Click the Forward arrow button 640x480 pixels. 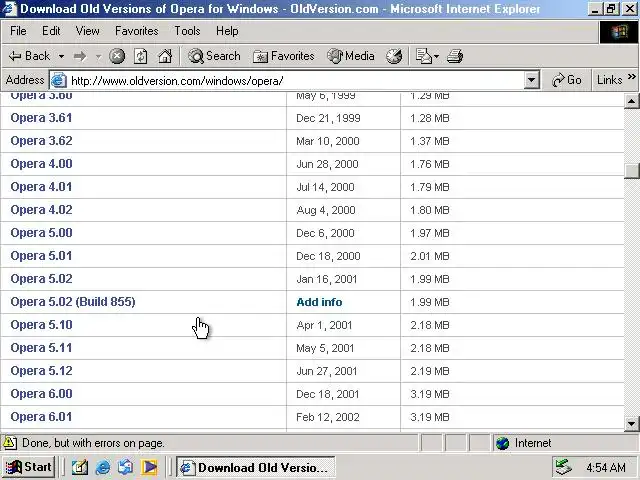(80, 56)
